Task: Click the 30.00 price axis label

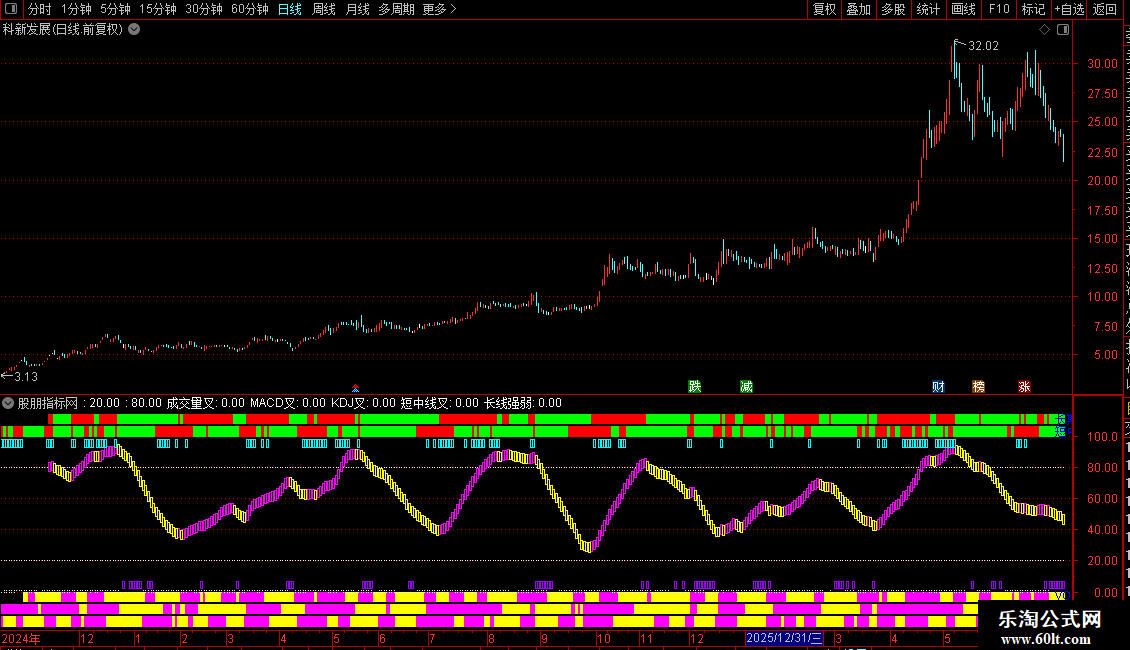Action: tap(1103, 63)
